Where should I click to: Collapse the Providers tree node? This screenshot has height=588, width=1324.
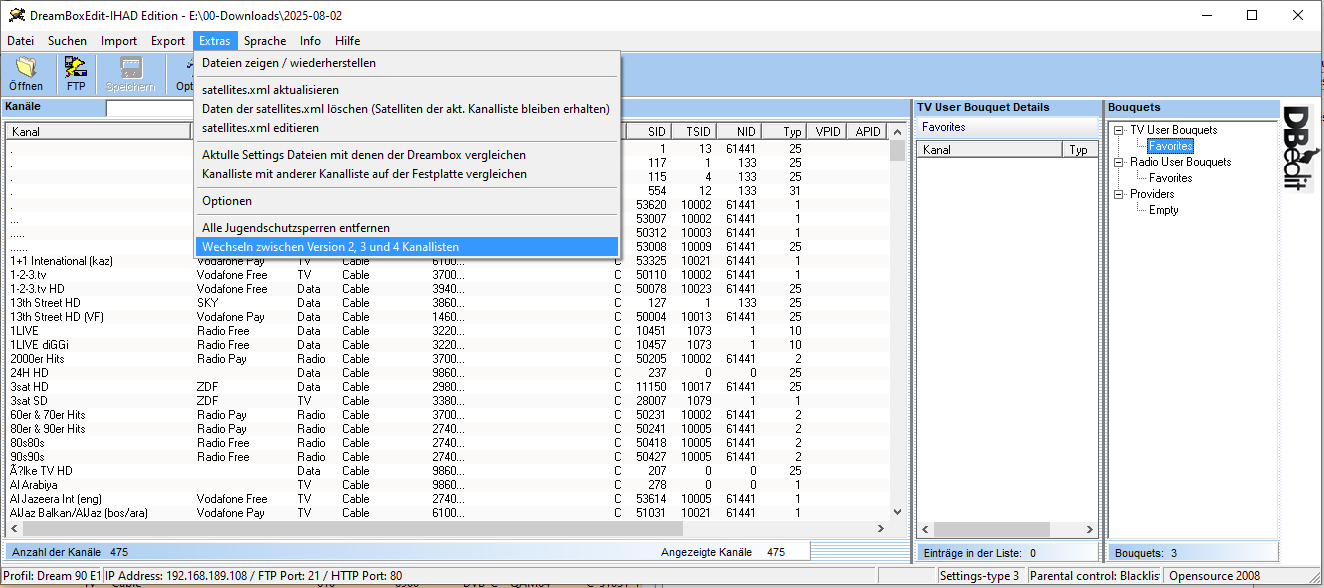point(1119,194)
